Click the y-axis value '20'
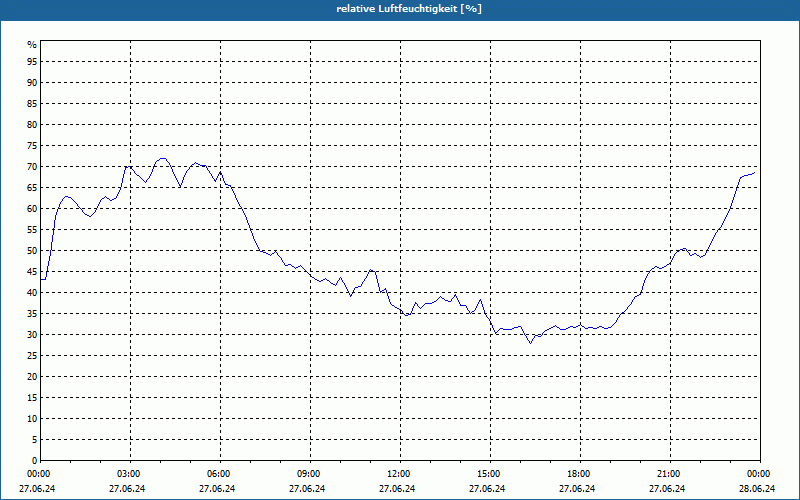This screenshot has width=800, height=500. 32,377
